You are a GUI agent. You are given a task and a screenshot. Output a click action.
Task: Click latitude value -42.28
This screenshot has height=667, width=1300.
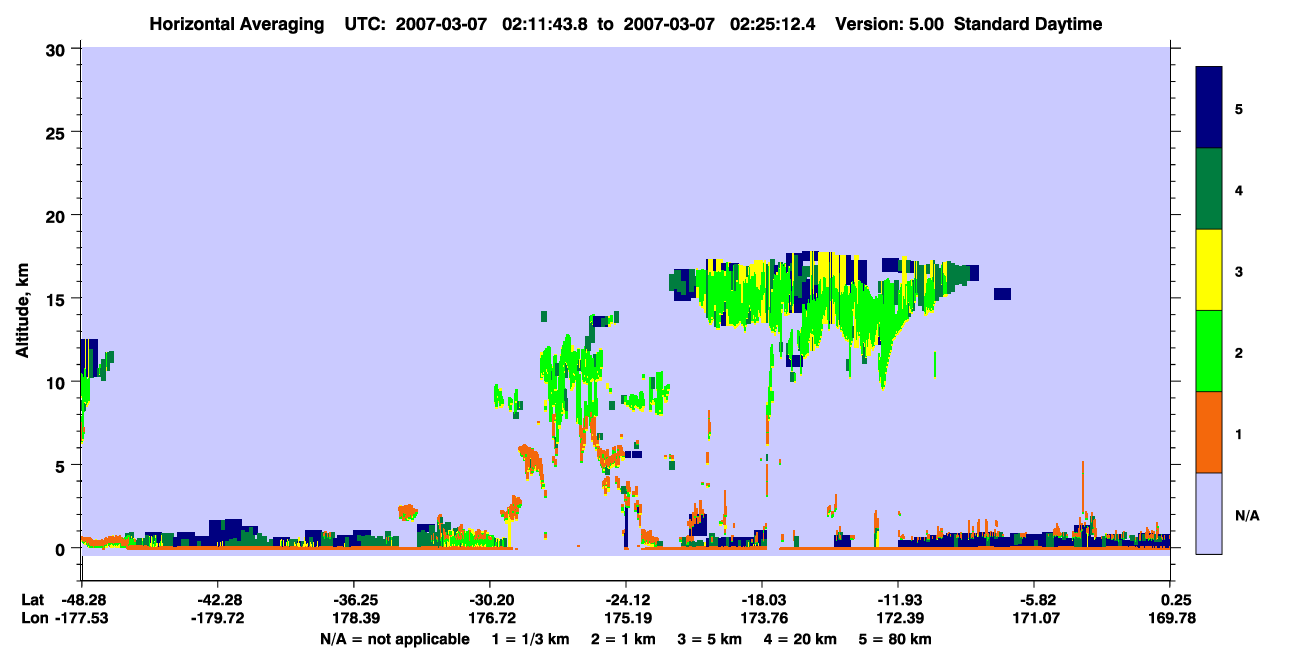(x=217, y=600)
